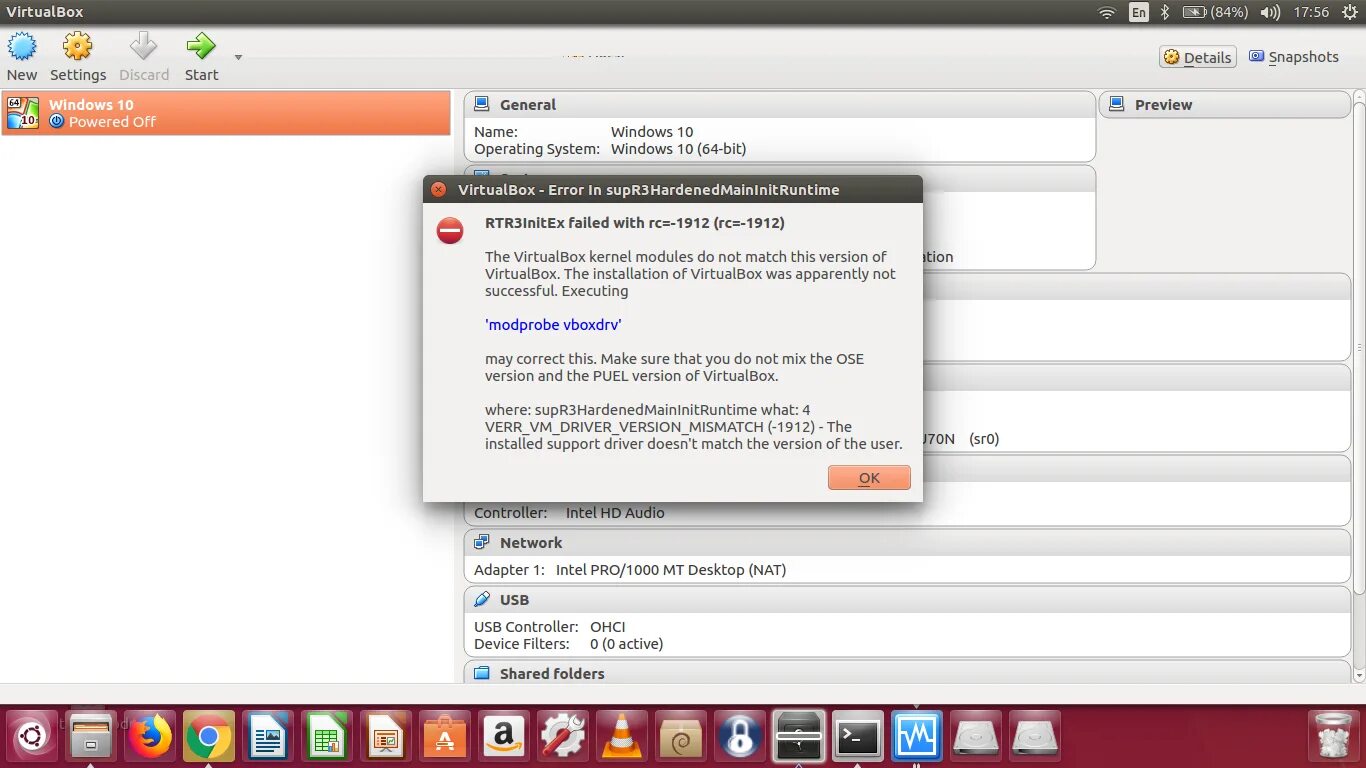The height and width of the screenshot is (768, 1366).
Task: Open the Start button dropdown arrow
Action: 238,58
